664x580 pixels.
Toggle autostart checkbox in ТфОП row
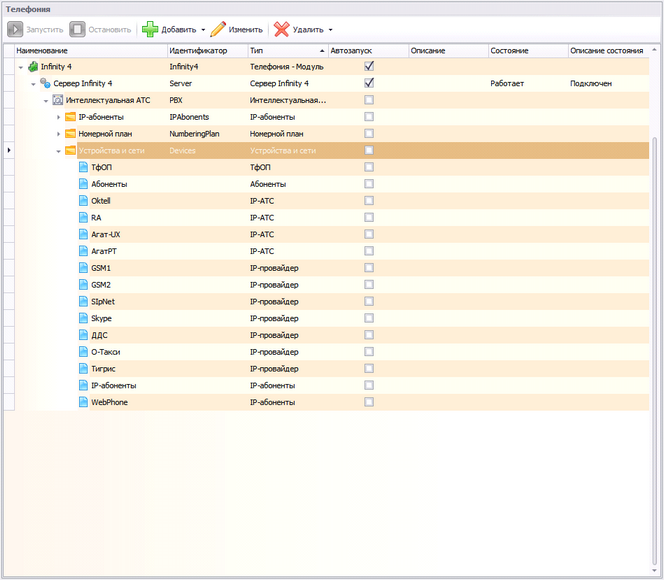[369, 167]
